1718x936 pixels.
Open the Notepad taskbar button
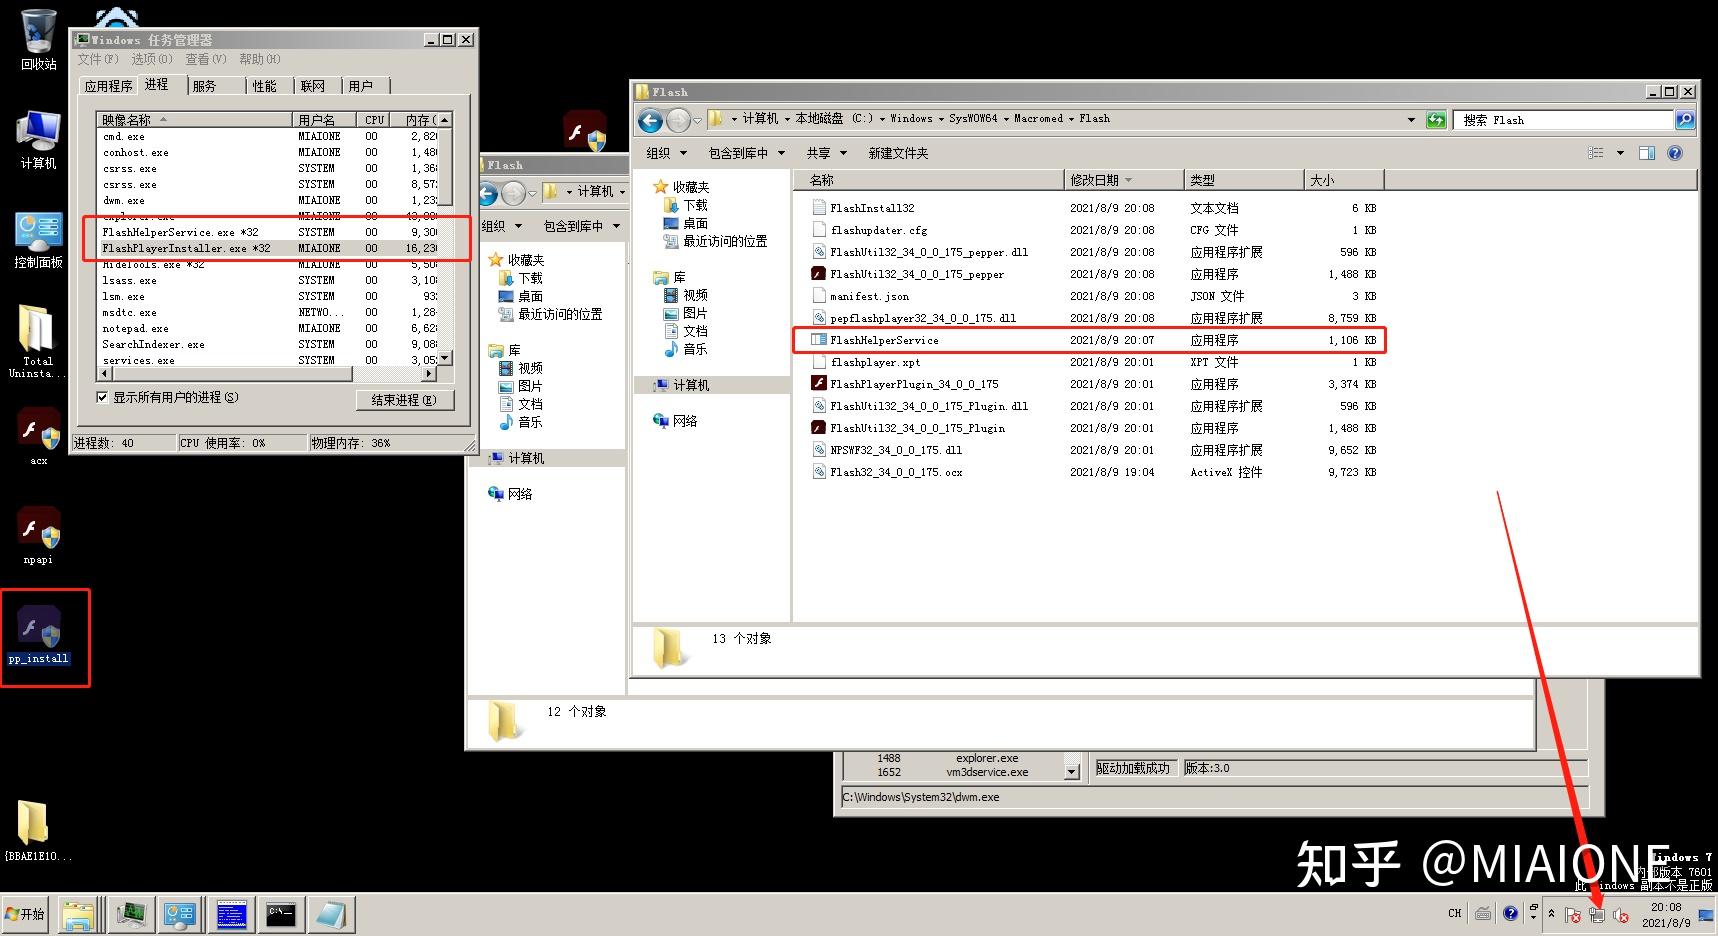[x=330, y=914]
